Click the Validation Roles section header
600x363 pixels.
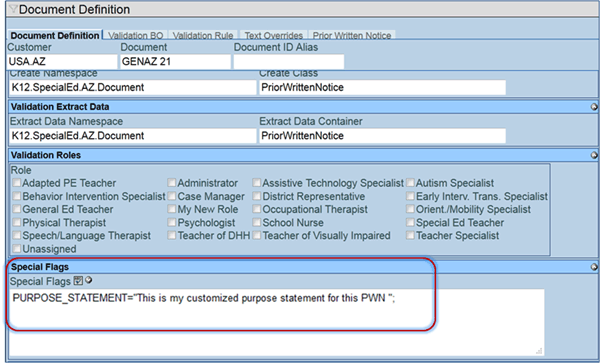click(303, 155)
